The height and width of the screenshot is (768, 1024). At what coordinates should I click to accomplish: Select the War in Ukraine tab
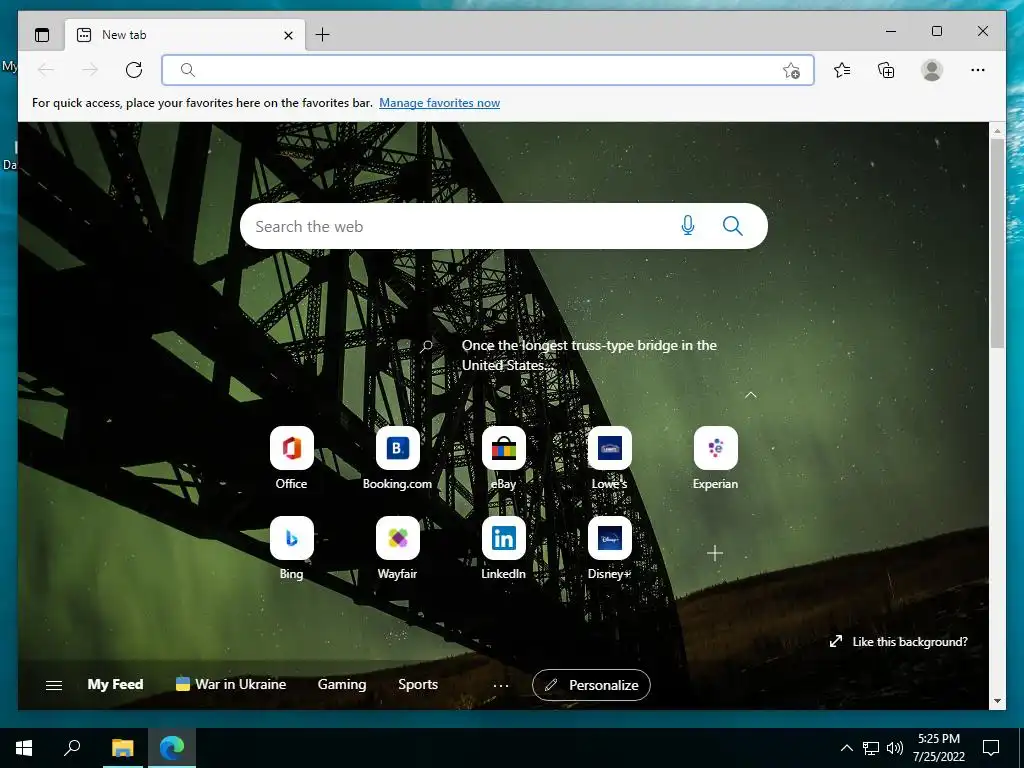(231, 684)
